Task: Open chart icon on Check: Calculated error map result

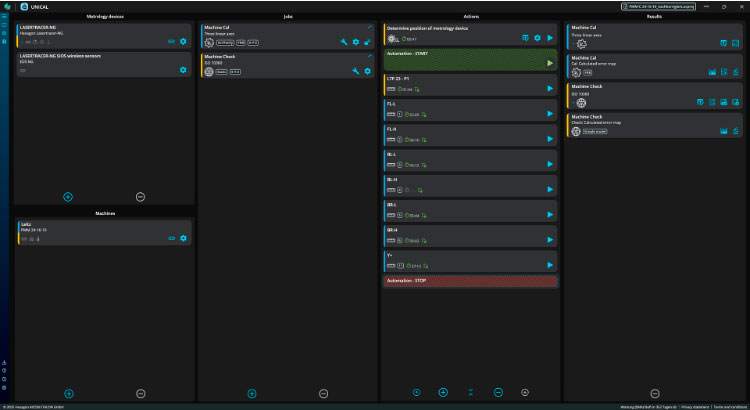Action: [x=724, y=131]
